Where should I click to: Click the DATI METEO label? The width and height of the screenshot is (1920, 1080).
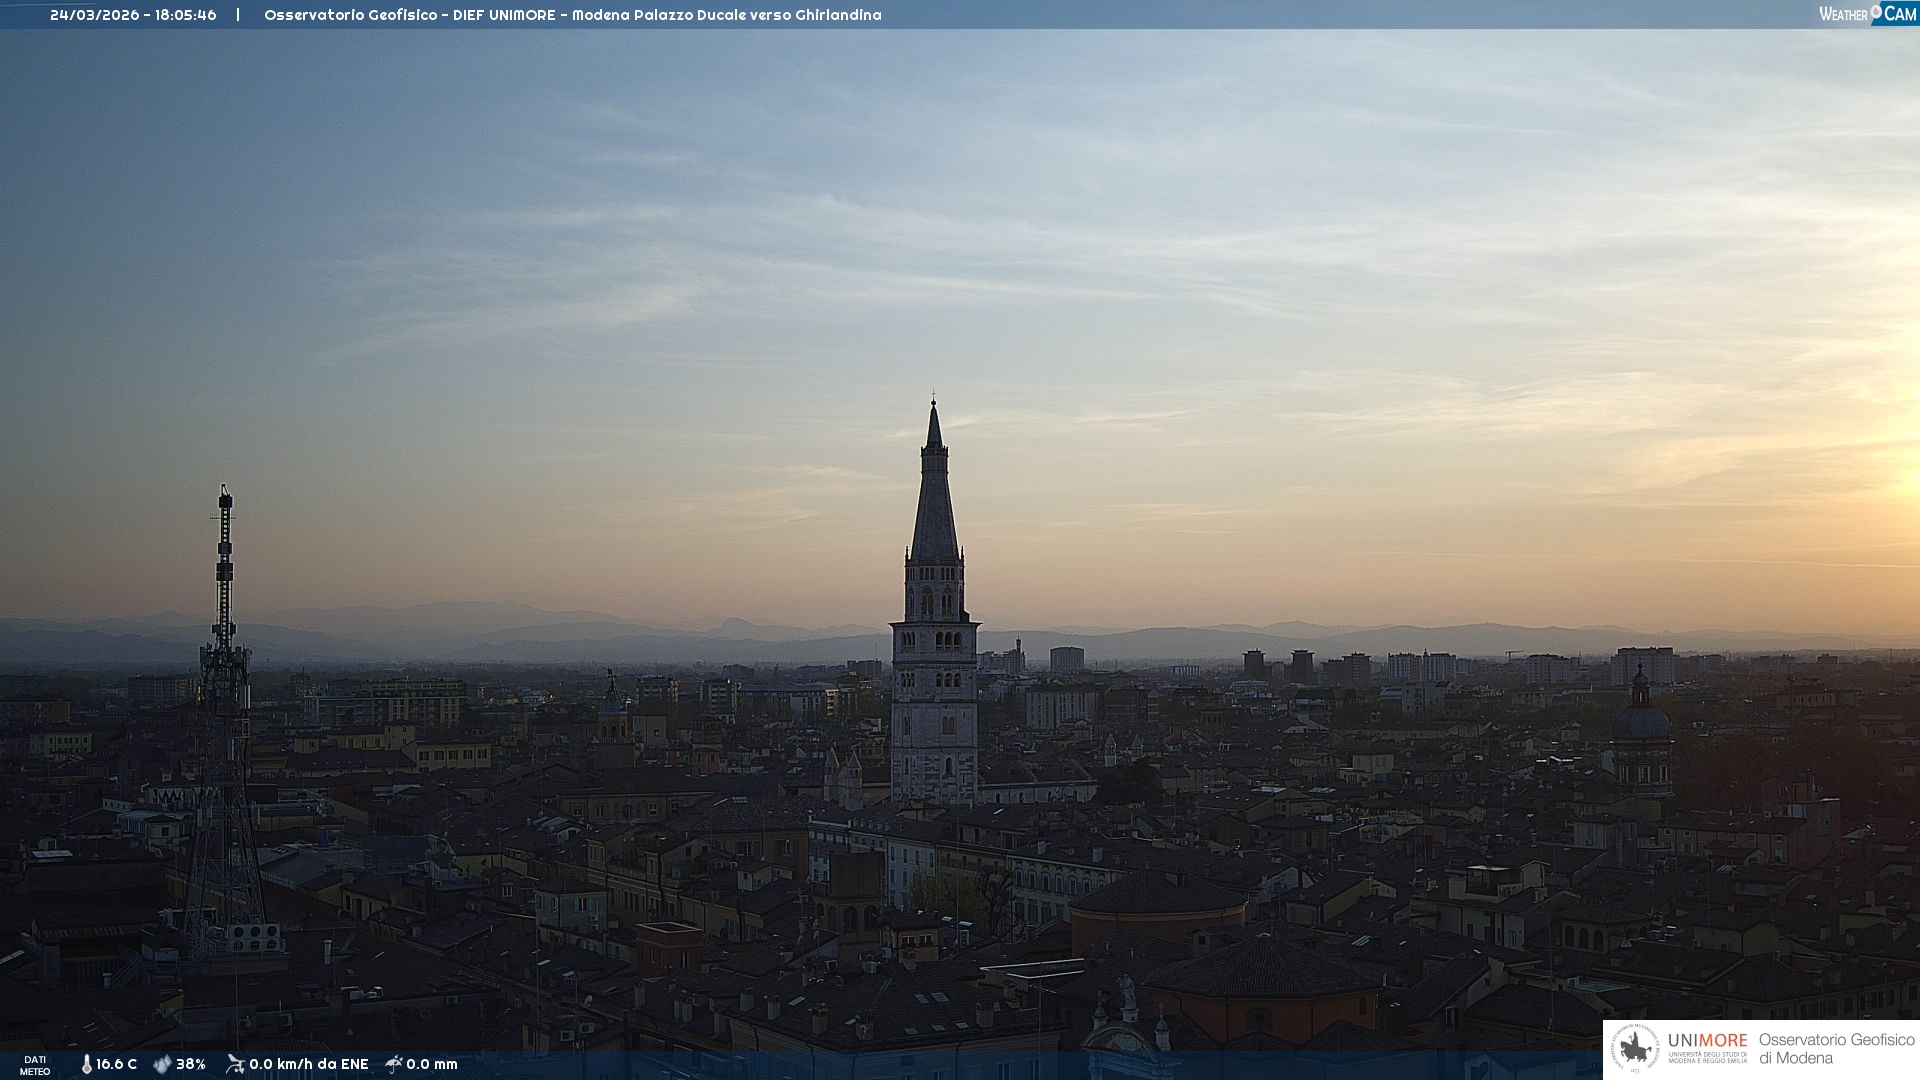[x=35, y=1065]
